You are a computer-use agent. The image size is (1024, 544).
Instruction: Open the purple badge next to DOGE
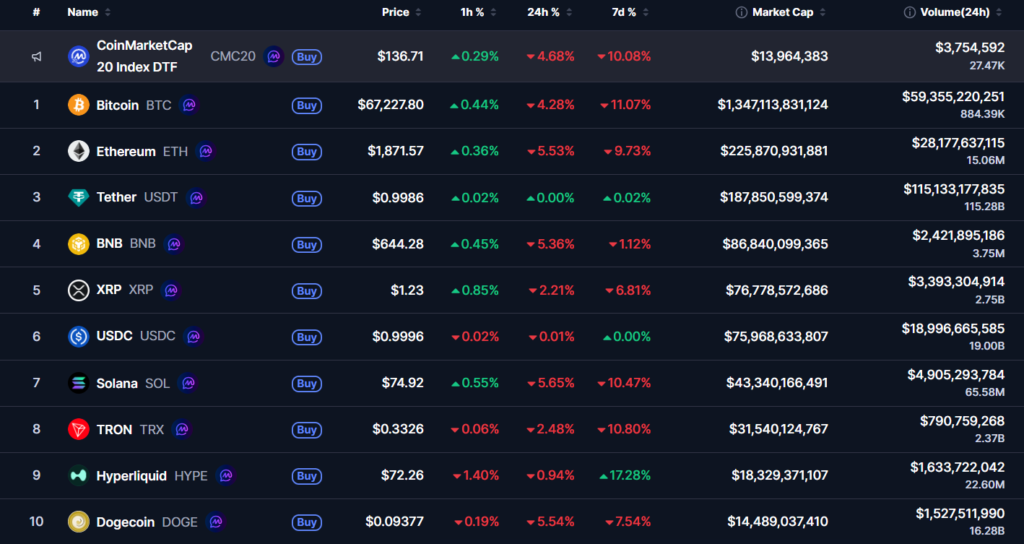coord(216,522)
